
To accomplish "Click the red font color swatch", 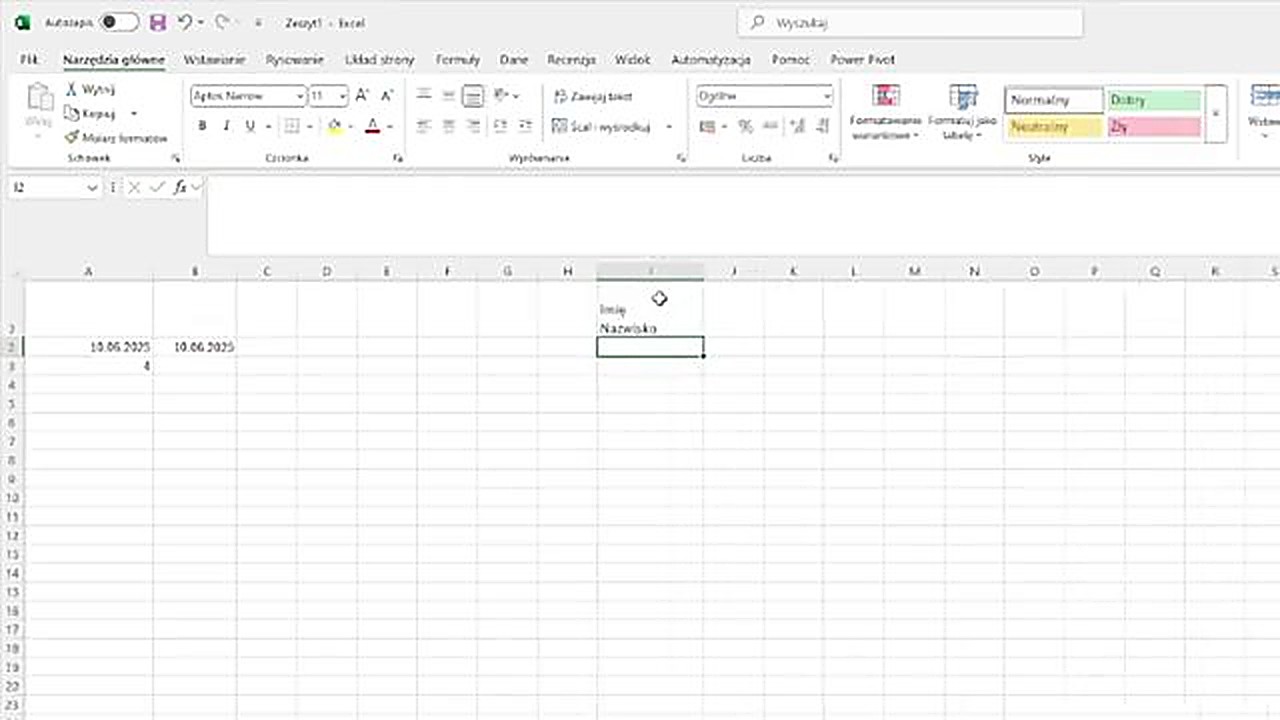I will click(x=372, y=126).
